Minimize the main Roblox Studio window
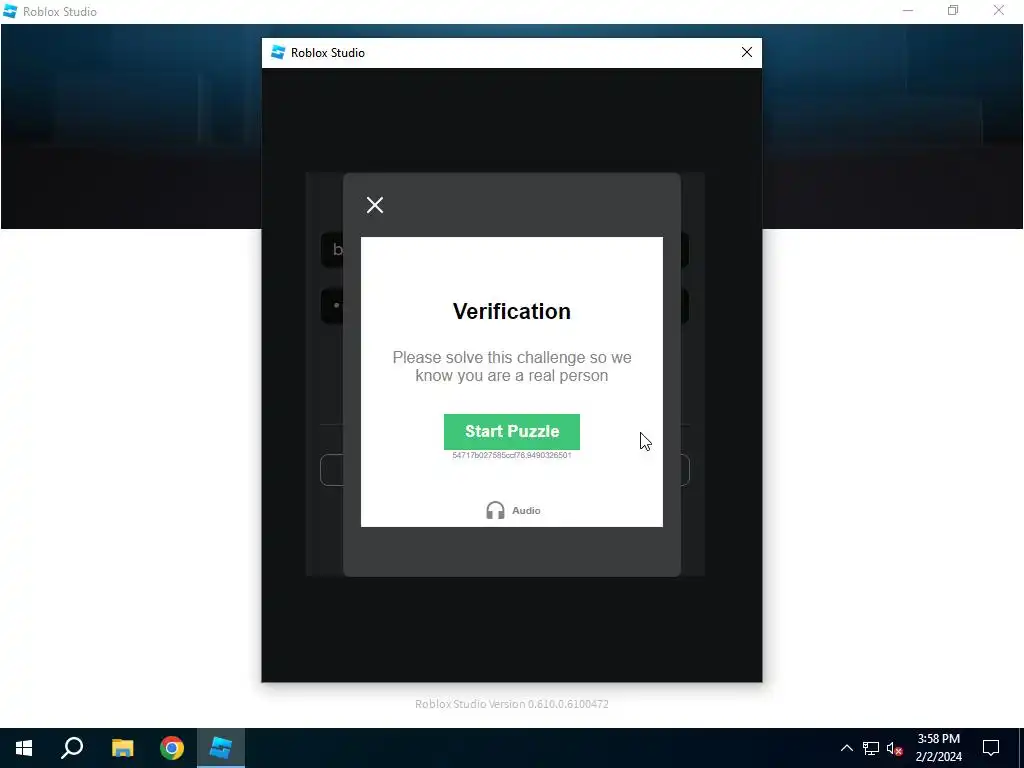This screenshot has height=768, width=1024. [x=908, y=11]
